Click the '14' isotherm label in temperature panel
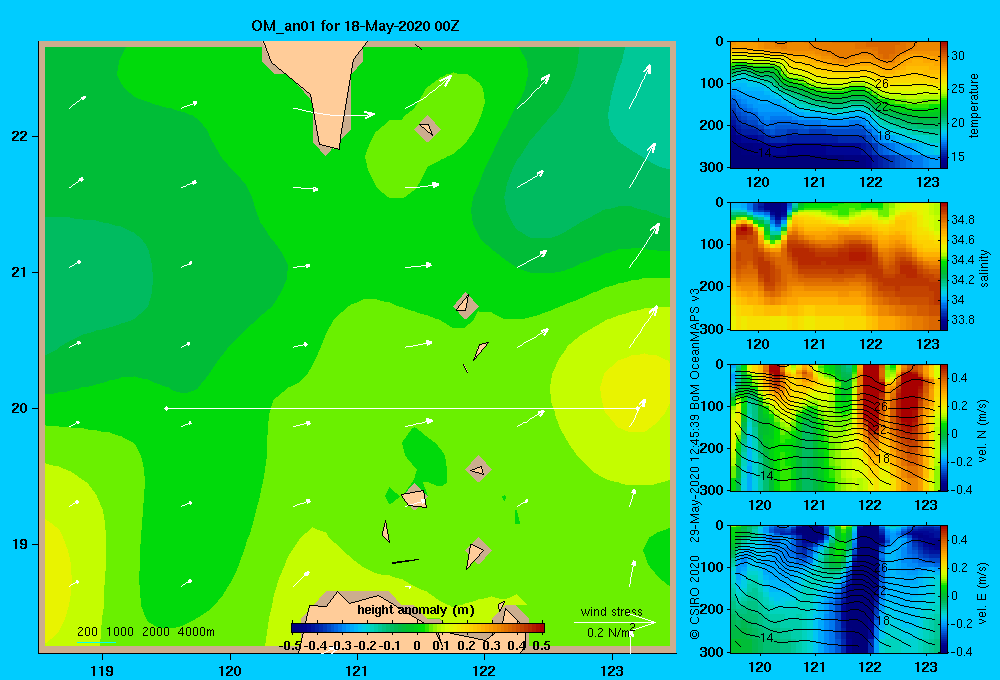The height and width of the screenshot is (680, 1000). [x=765, y=152]
